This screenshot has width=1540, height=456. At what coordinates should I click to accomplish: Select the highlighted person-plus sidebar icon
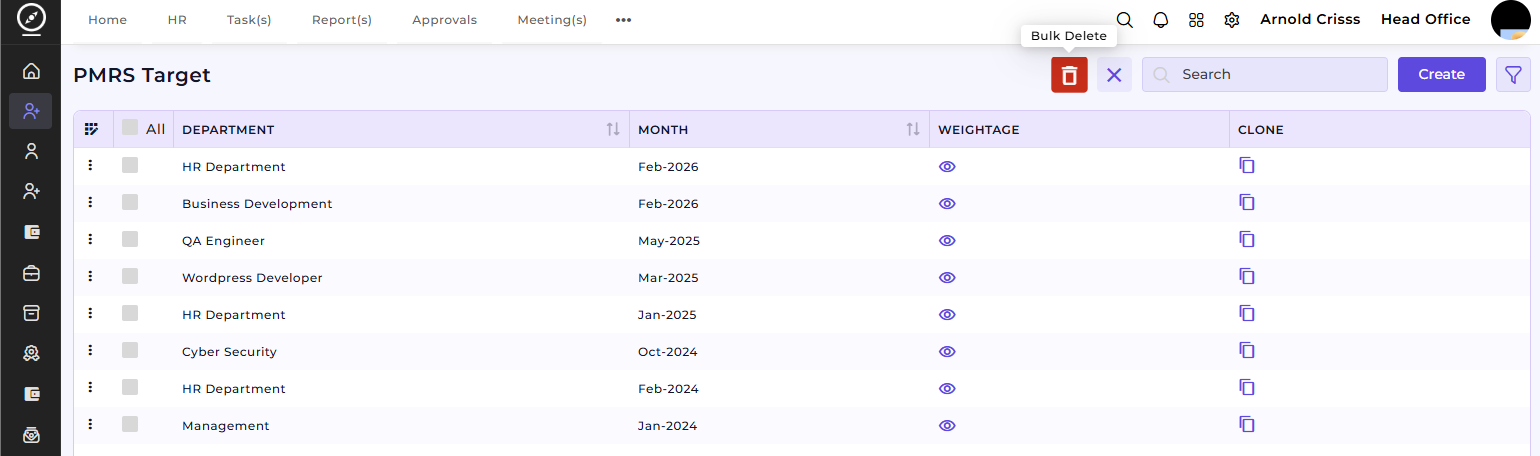point(31,111)
